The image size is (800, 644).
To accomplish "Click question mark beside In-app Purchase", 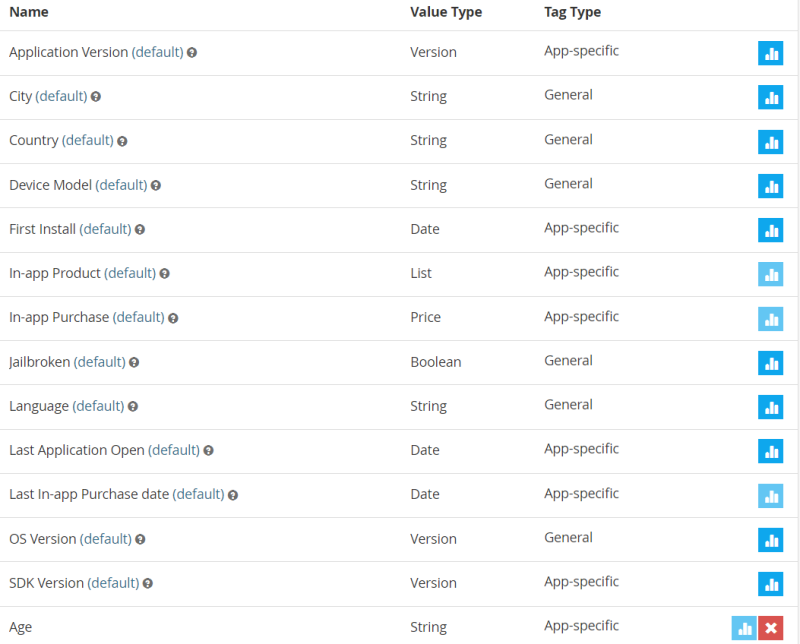I will pos(173,318).
